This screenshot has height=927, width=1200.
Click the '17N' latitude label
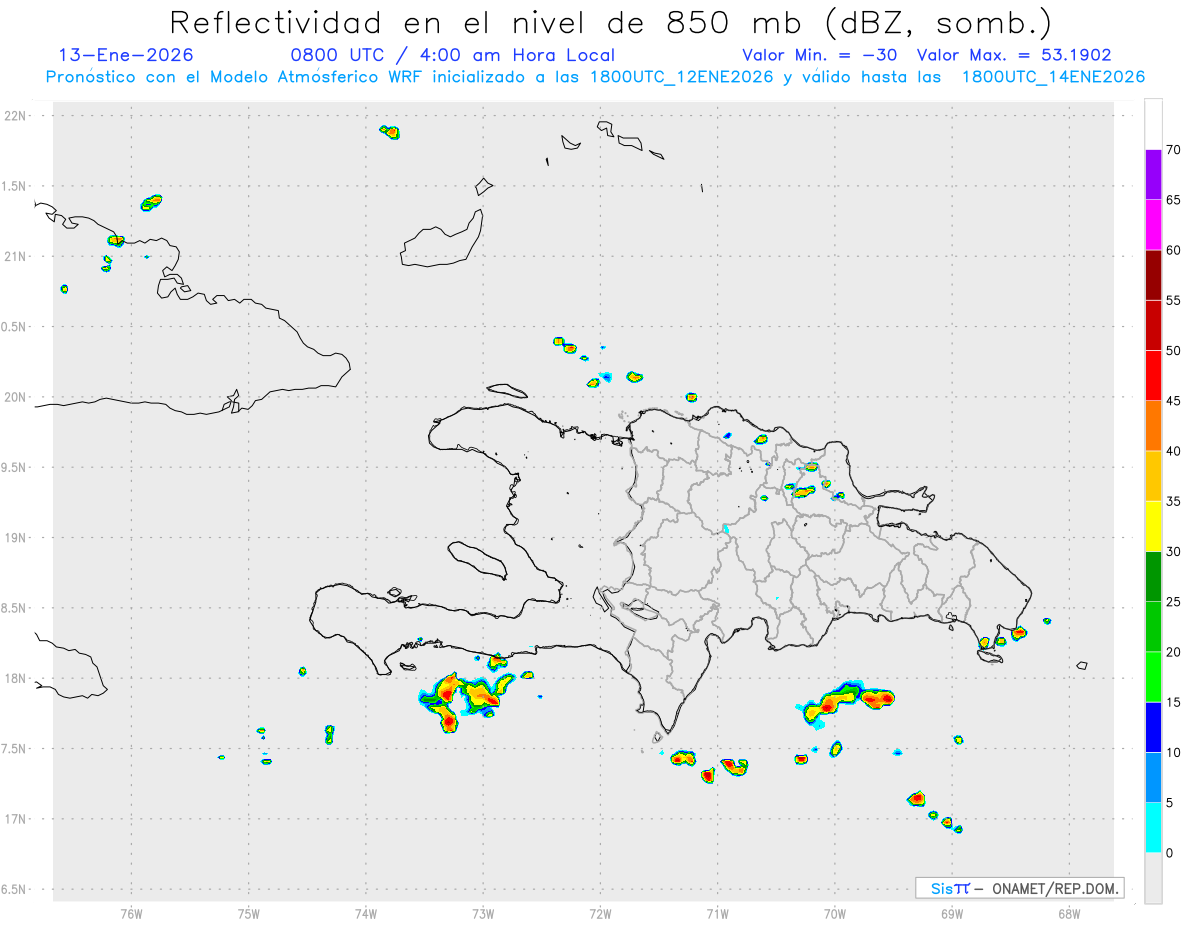click(x=16, y=819)
